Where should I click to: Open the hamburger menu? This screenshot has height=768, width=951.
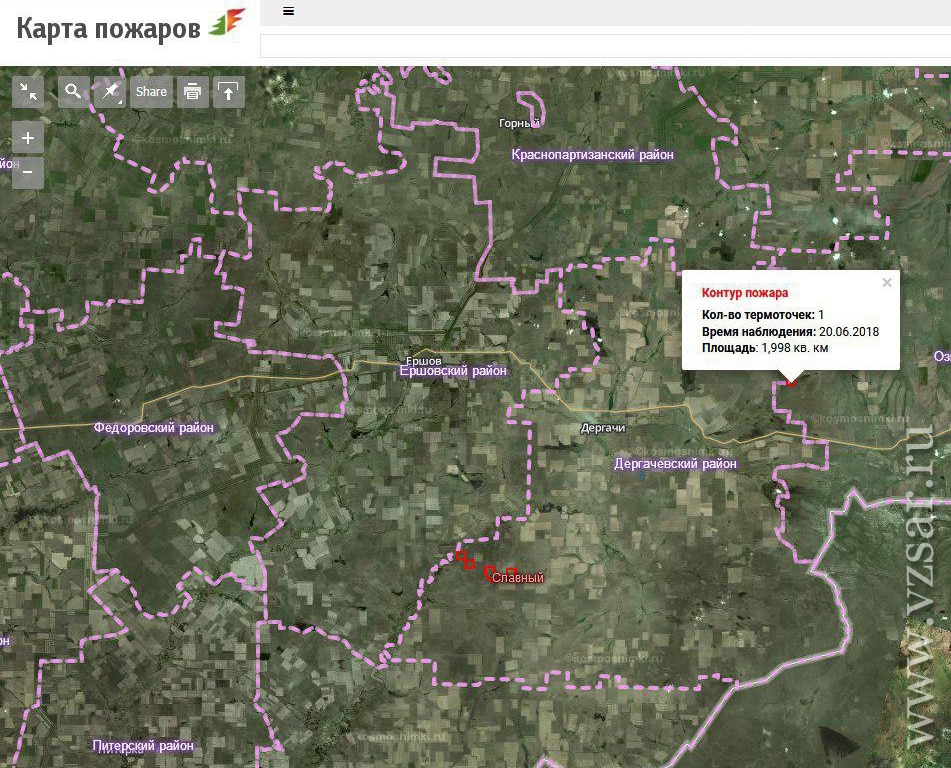[289, 11]
